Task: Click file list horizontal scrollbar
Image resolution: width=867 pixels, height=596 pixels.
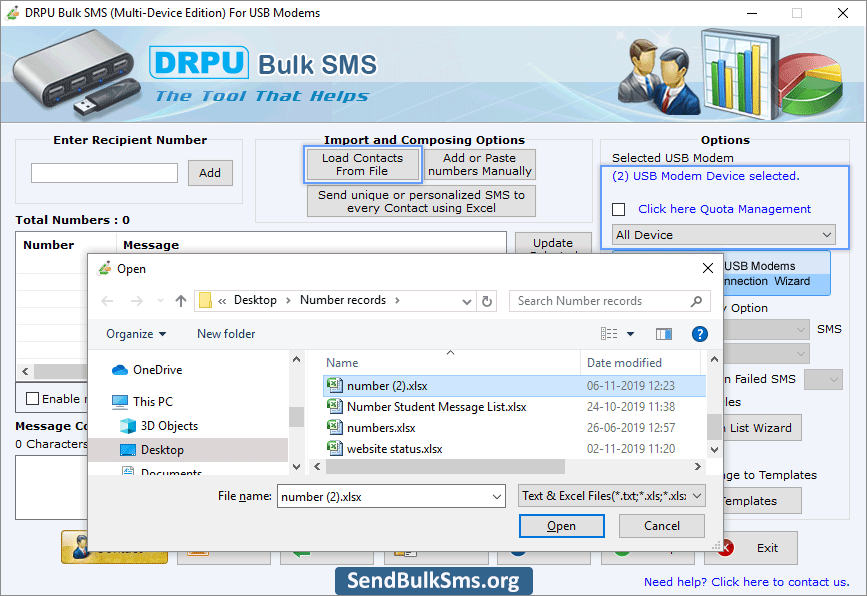Action: pos(445,467)
